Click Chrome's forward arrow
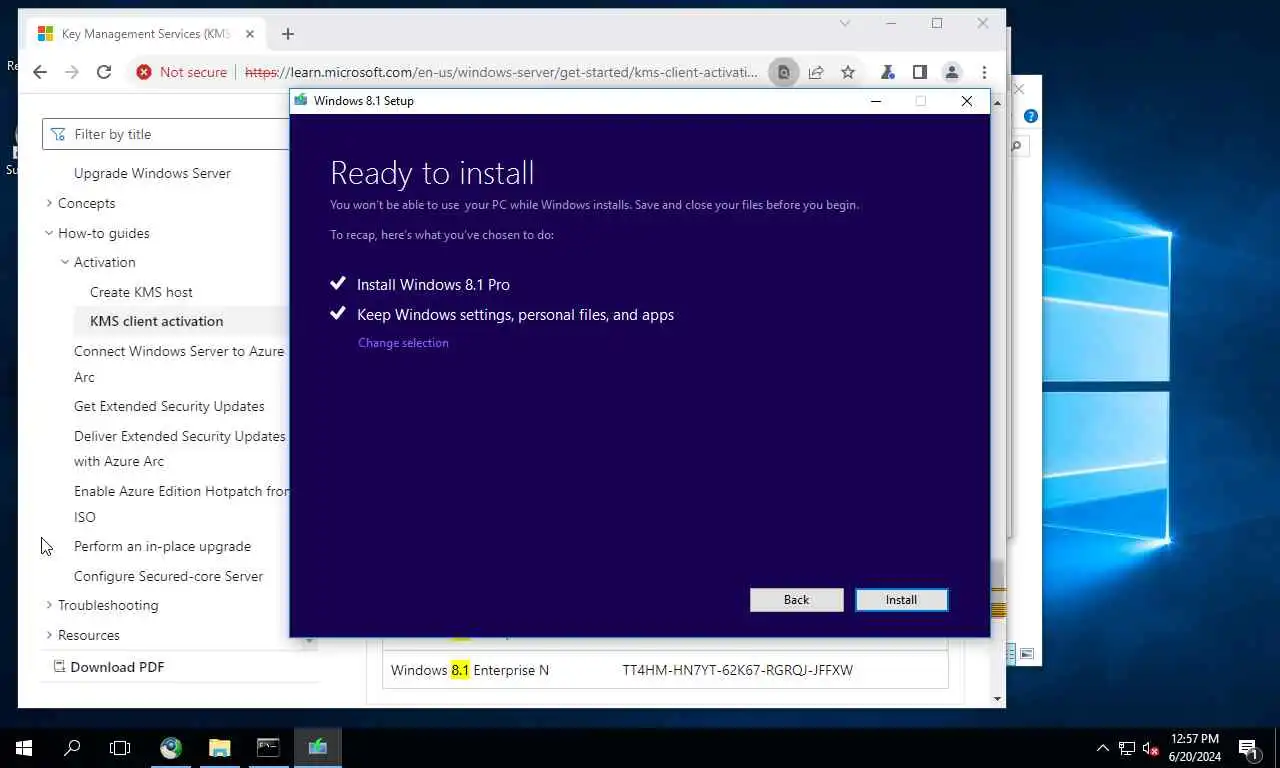The image size is (1280, 768). pyautogui.click(x=72, y=72)
